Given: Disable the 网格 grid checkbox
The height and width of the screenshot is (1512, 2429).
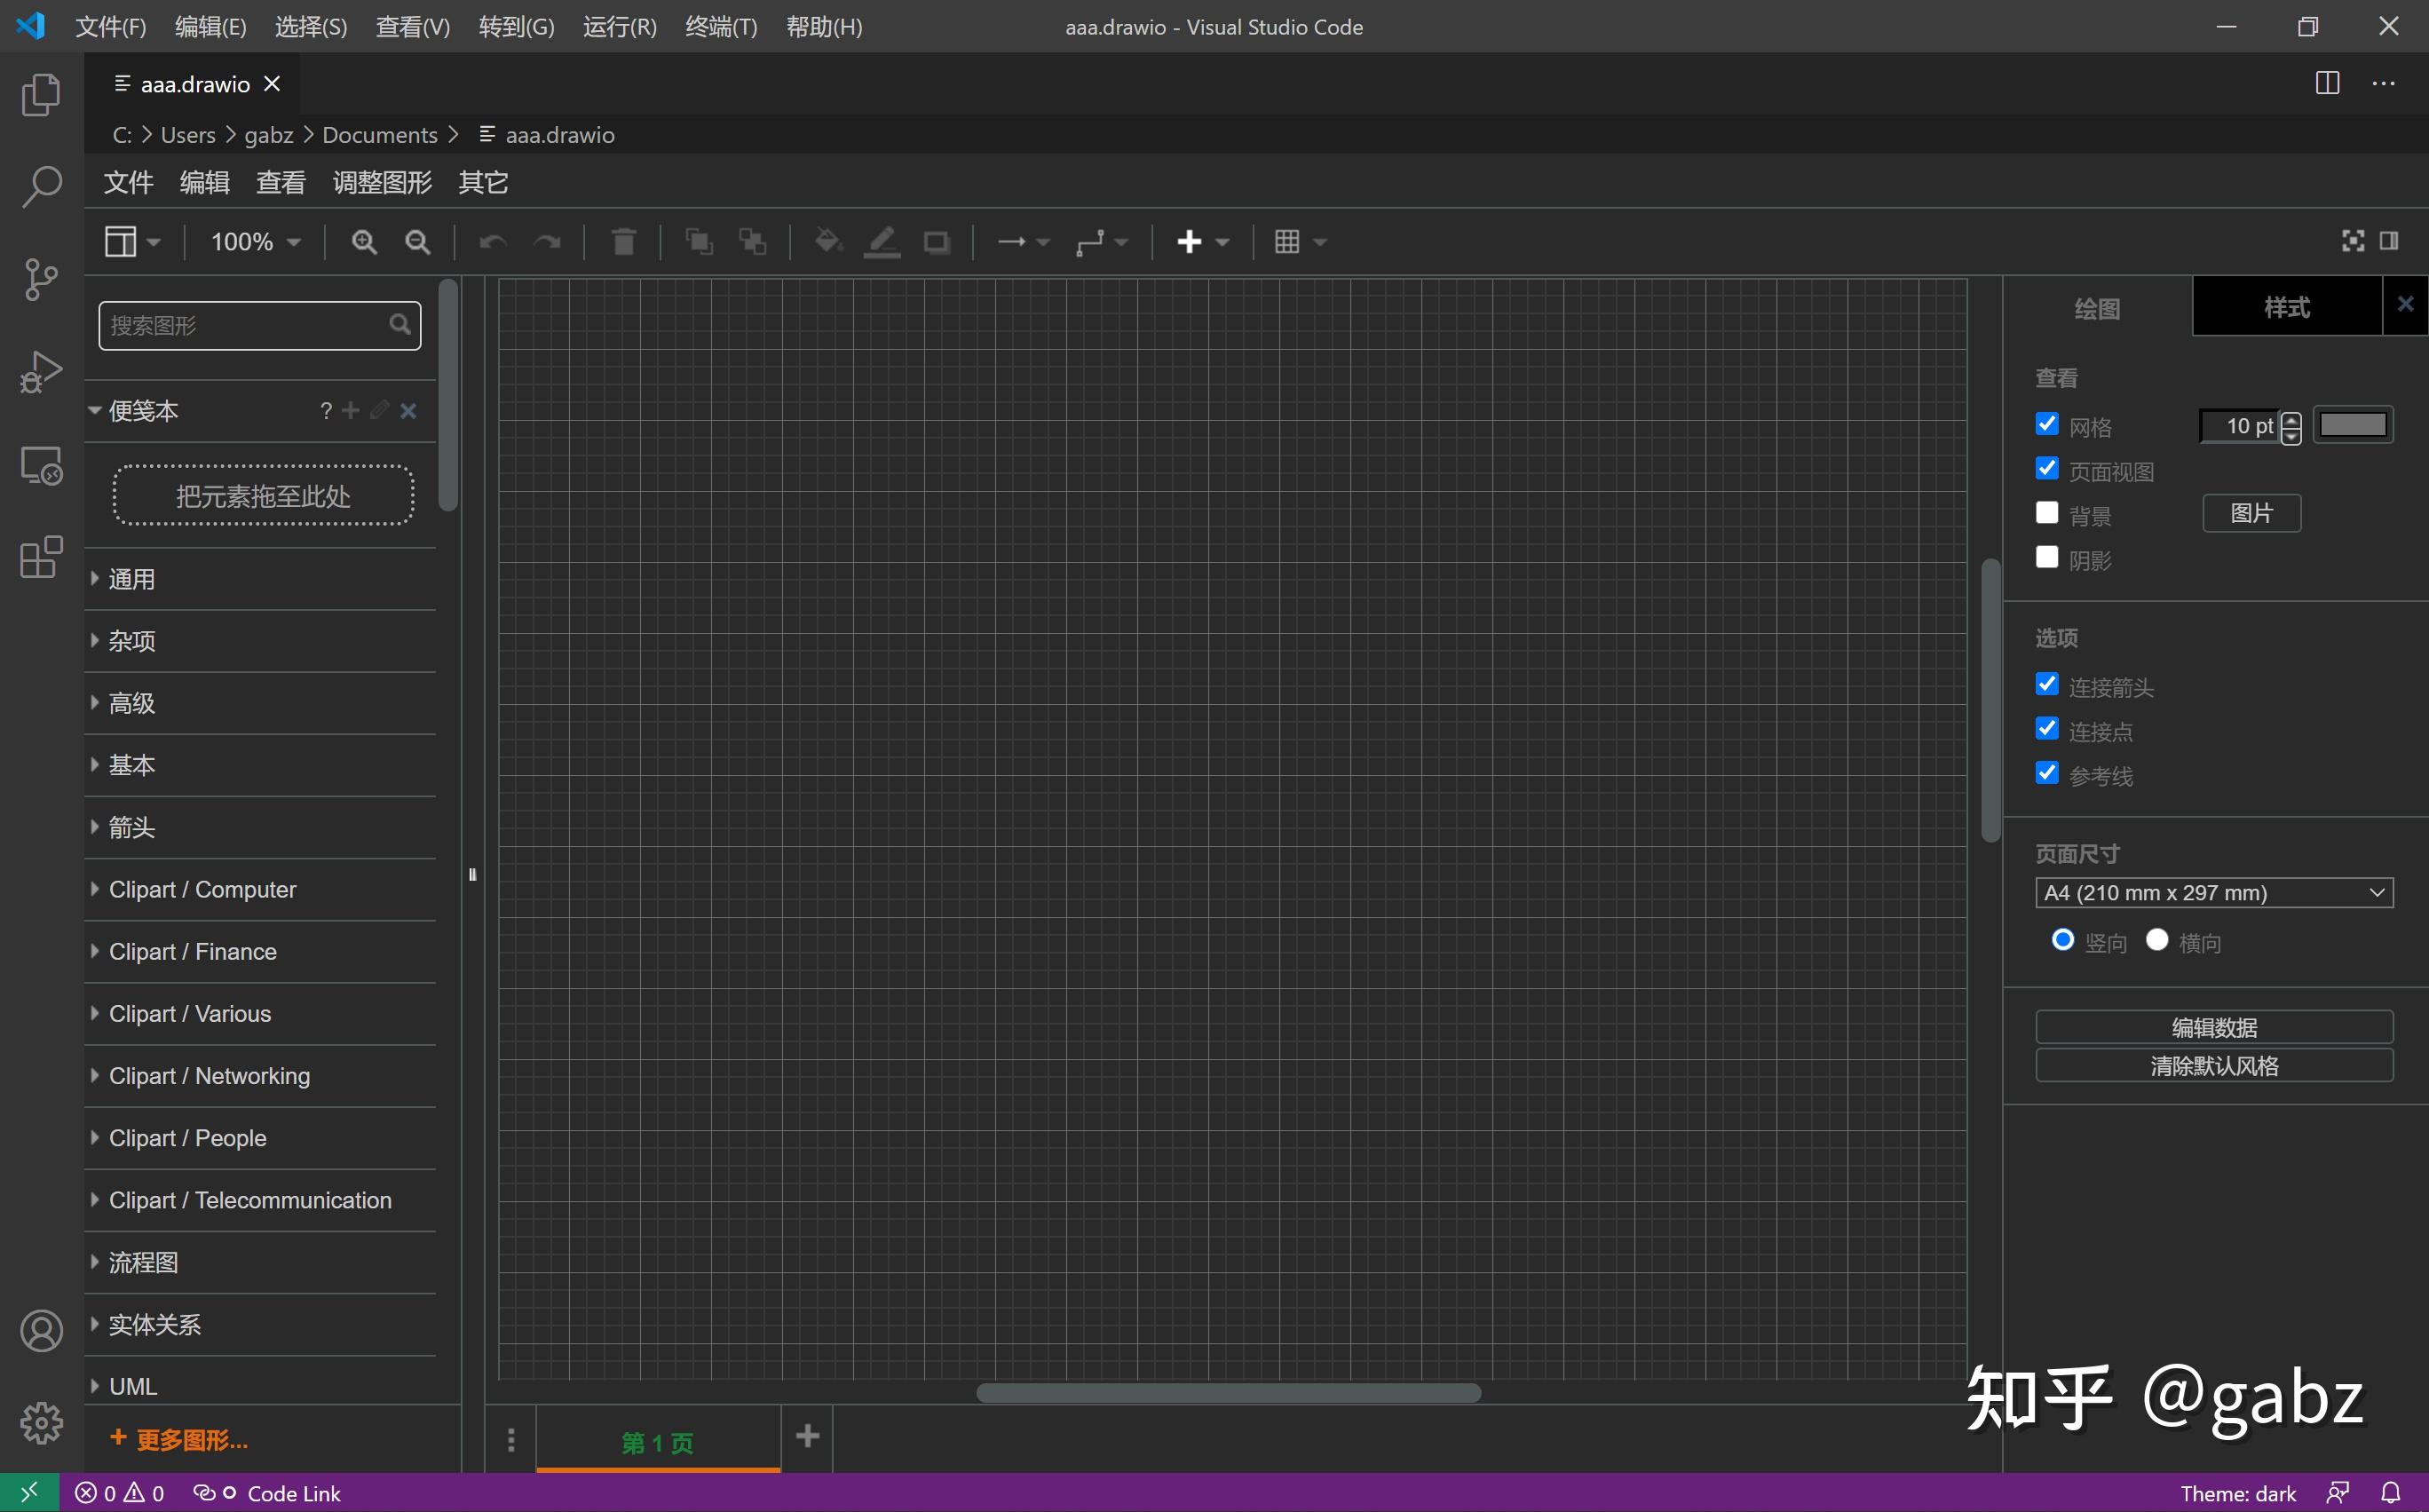Looking at the screenshot, I should pyautogui.click(x=2047, y=424).
